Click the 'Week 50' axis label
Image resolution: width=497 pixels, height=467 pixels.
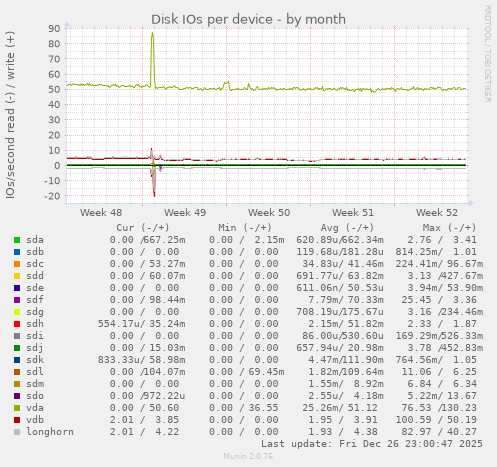coord(269,213)
